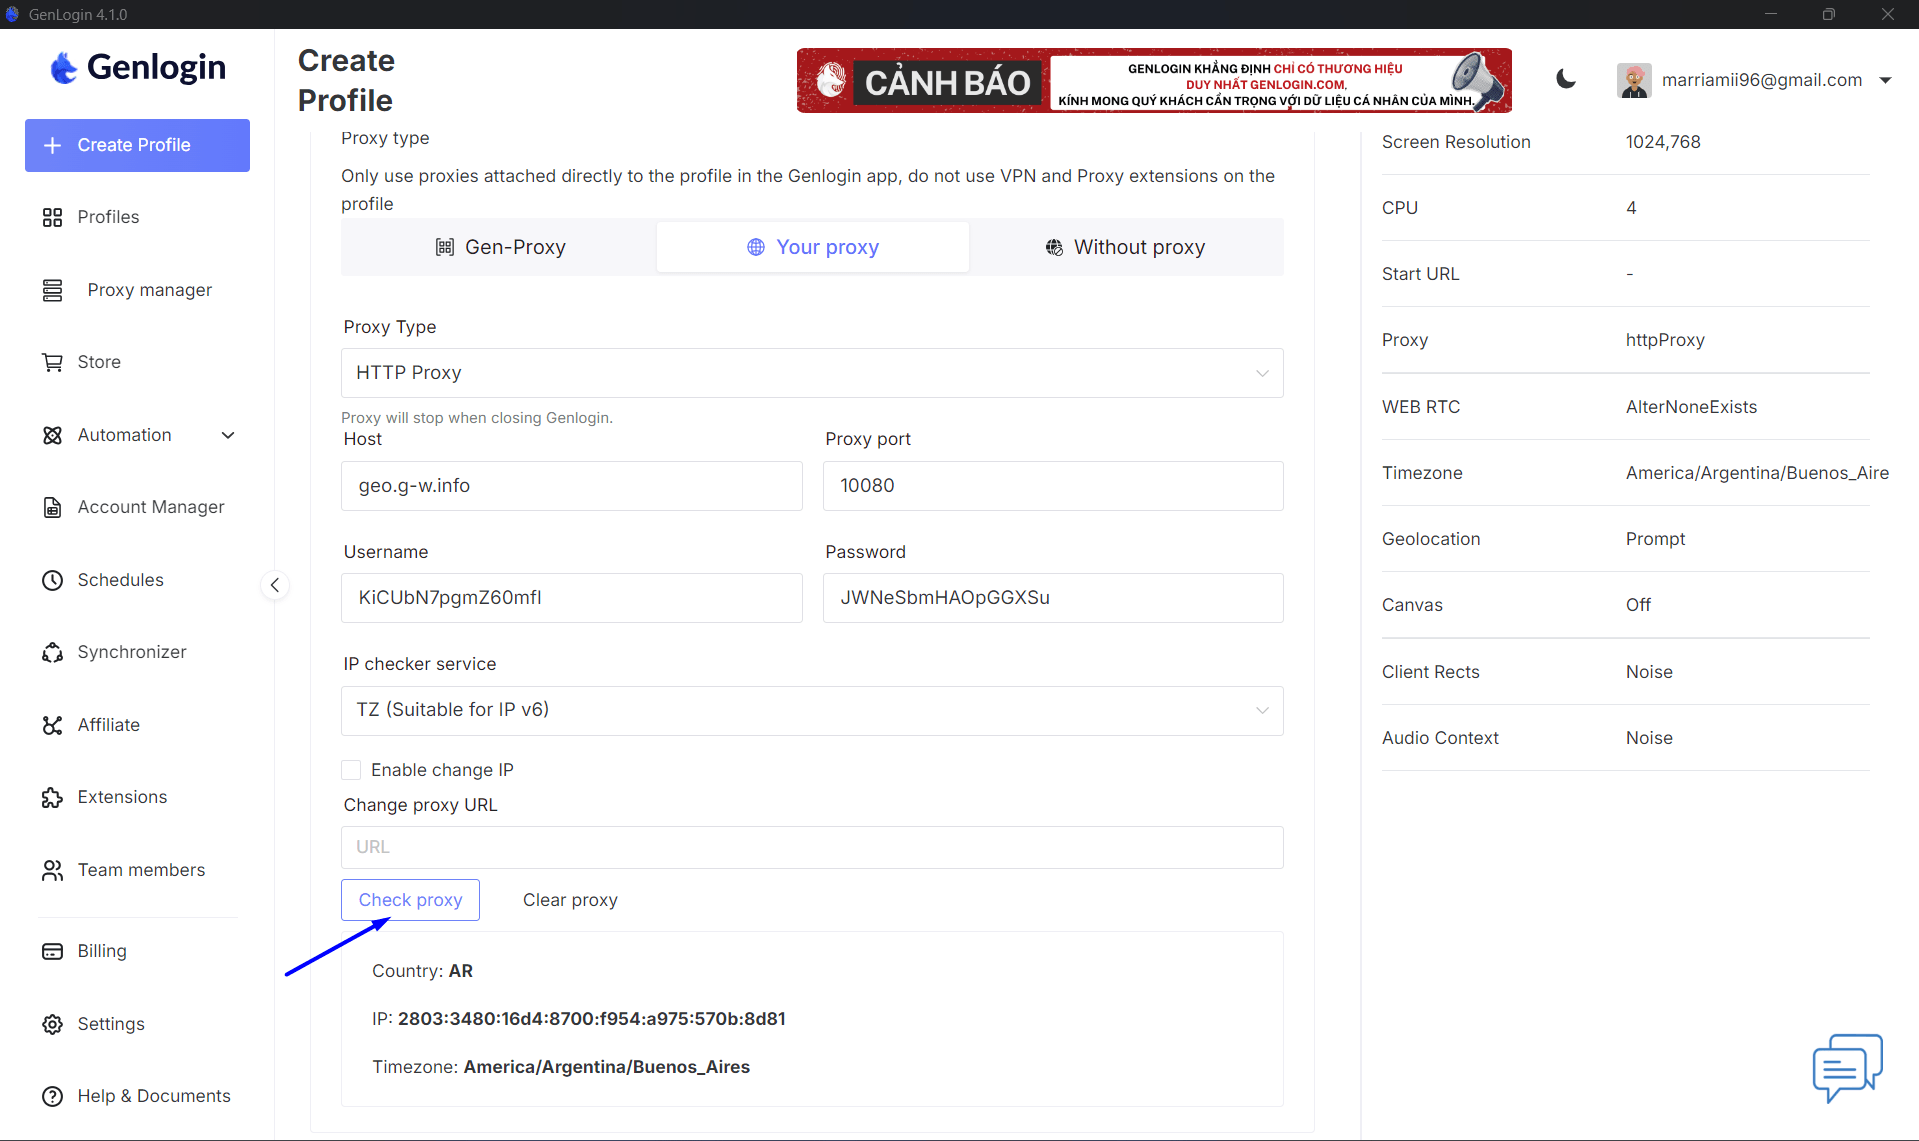
Task: Click the Genlogin logo
Action: pos(138,67)
